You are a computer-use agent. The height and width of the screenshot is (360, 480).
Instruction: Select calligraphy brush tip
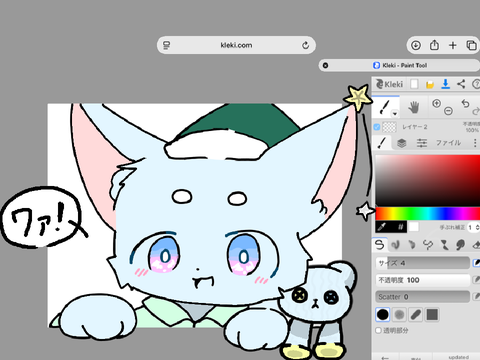tap(415, 314)
